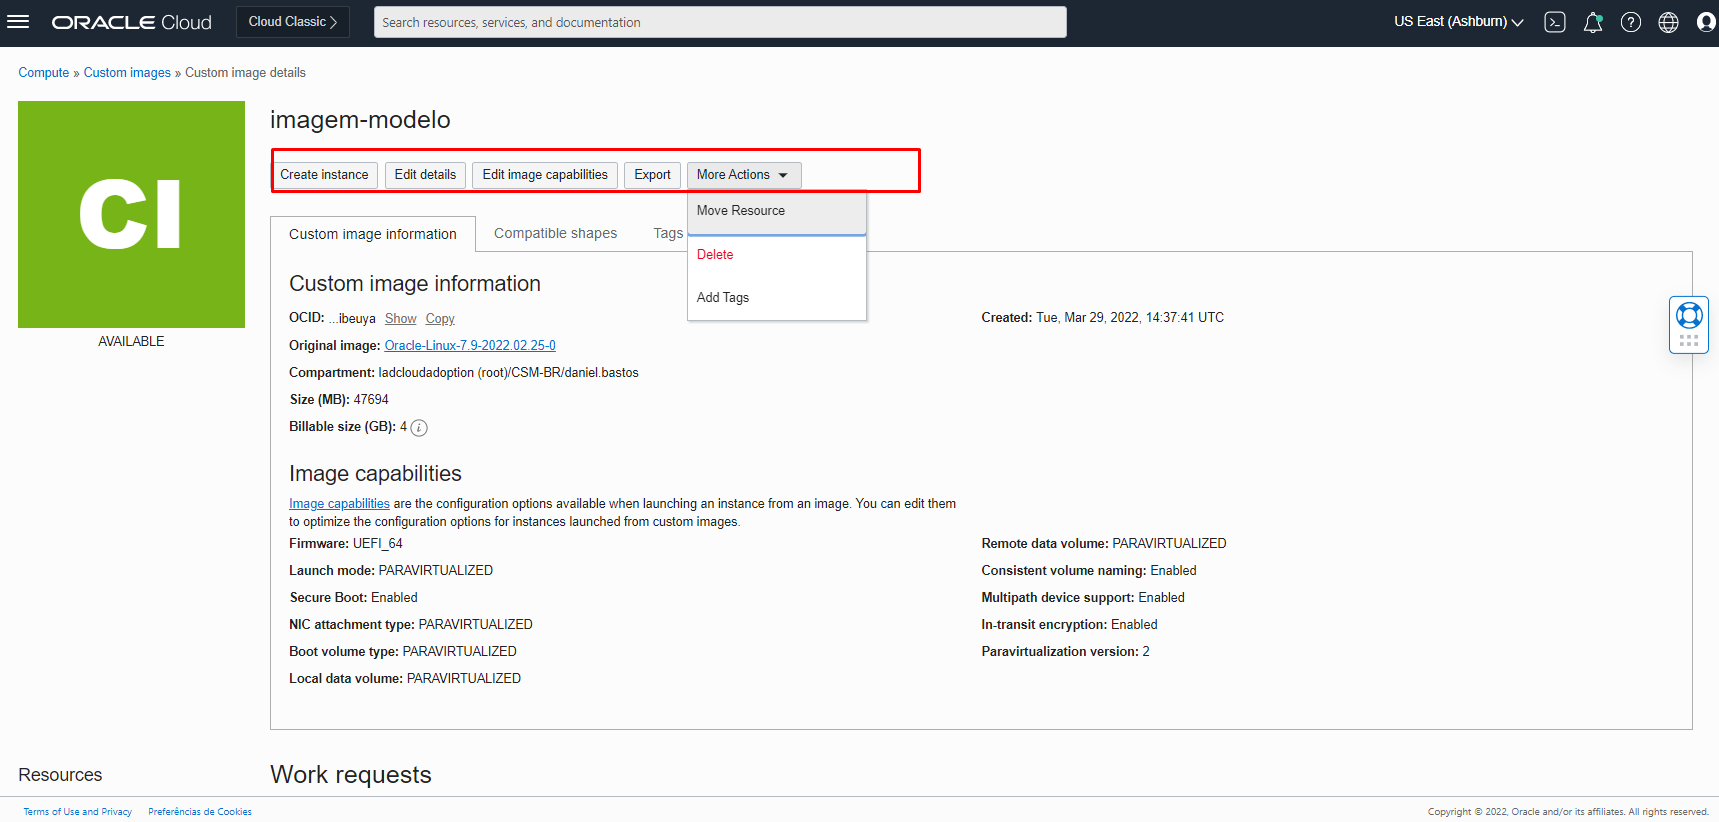Click the Compartment path text
1719x822 pixels.
click(x=508, y=373)
